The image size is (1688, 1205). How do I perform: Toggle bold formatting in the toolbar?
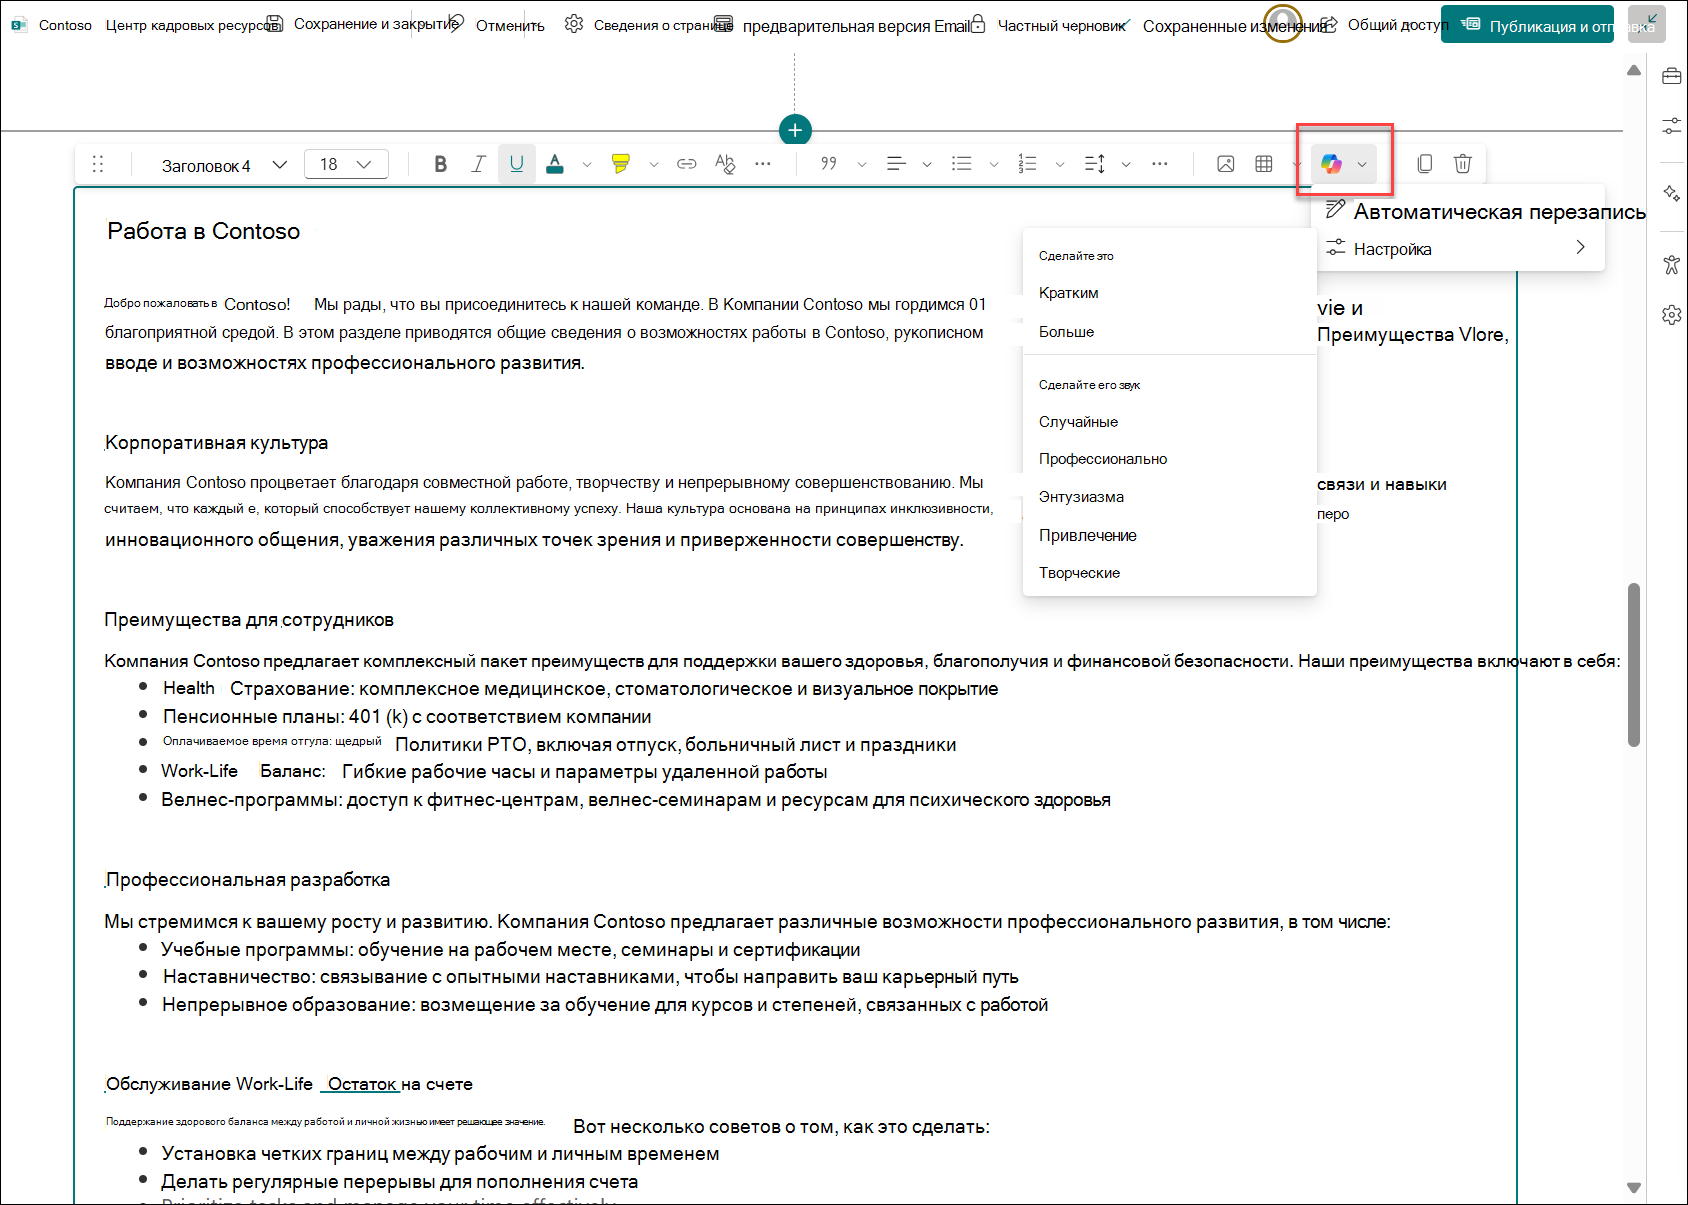coord(440,164)
